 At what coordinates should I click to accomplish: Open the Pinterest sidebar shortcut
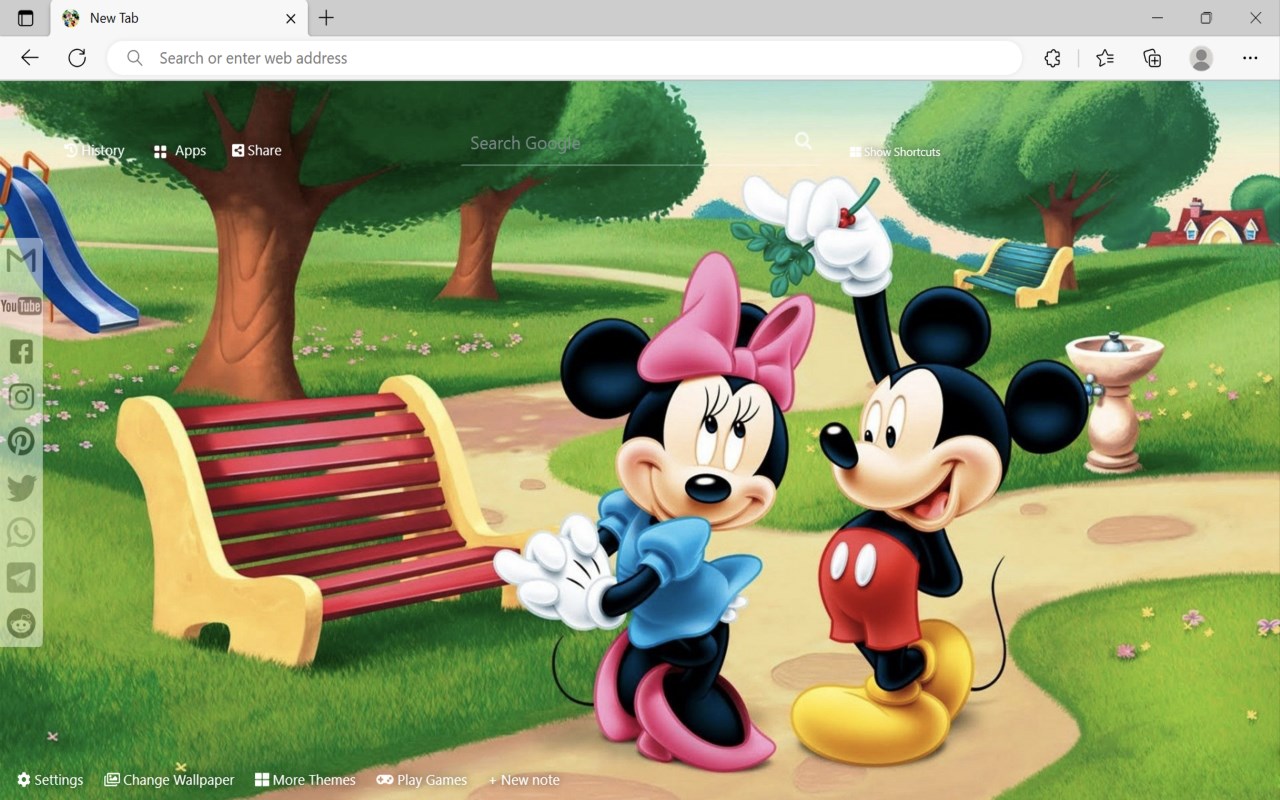tap(21, 441)
